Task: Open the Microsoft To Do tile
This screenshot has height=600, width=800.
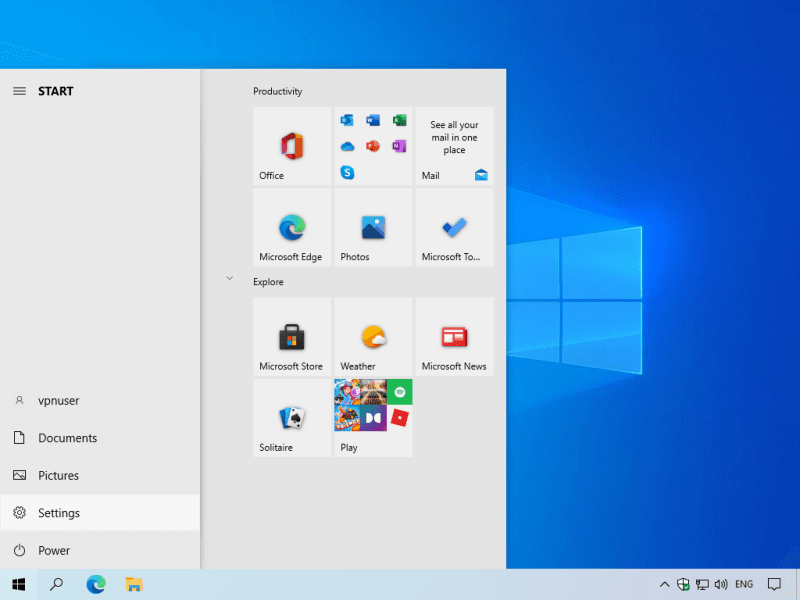Action: 454,228
